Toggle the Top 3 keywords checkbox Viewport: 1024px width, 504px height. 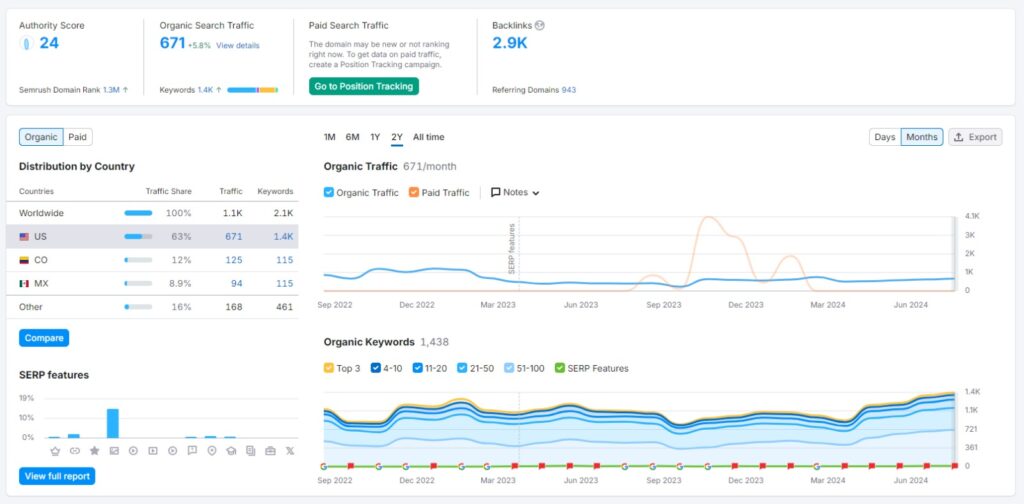click(328, 368)
